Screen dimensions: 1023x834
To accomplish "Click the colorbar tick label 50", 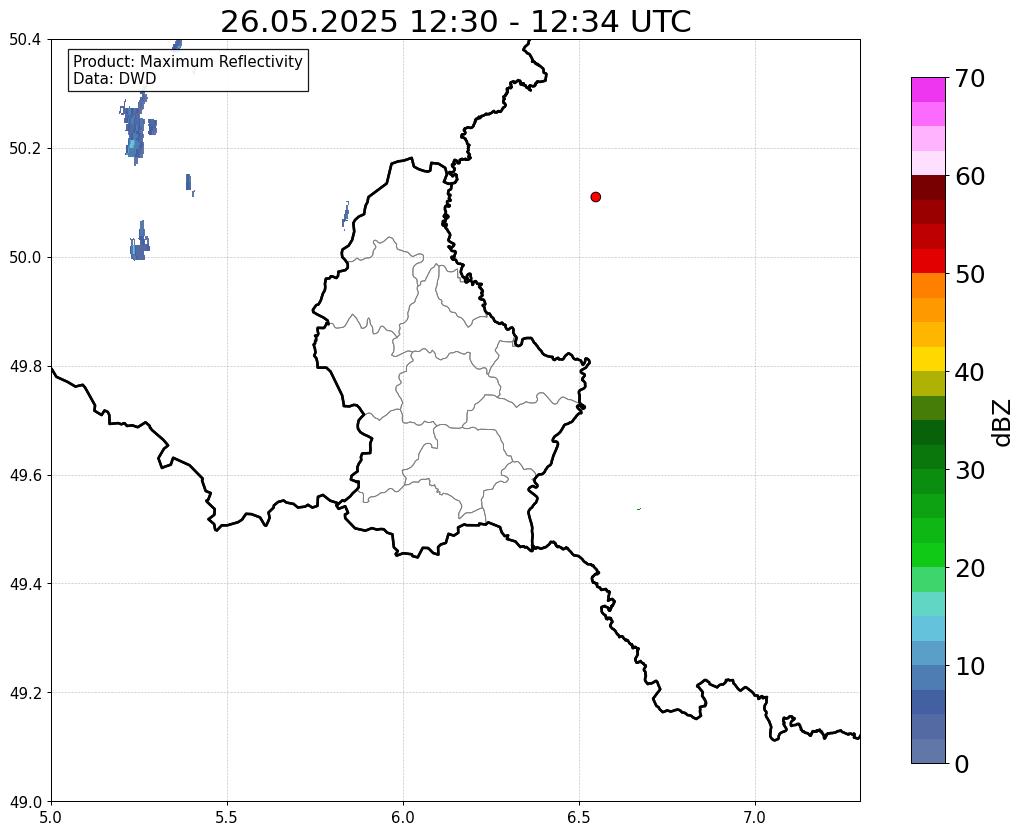I will point(970,274).
